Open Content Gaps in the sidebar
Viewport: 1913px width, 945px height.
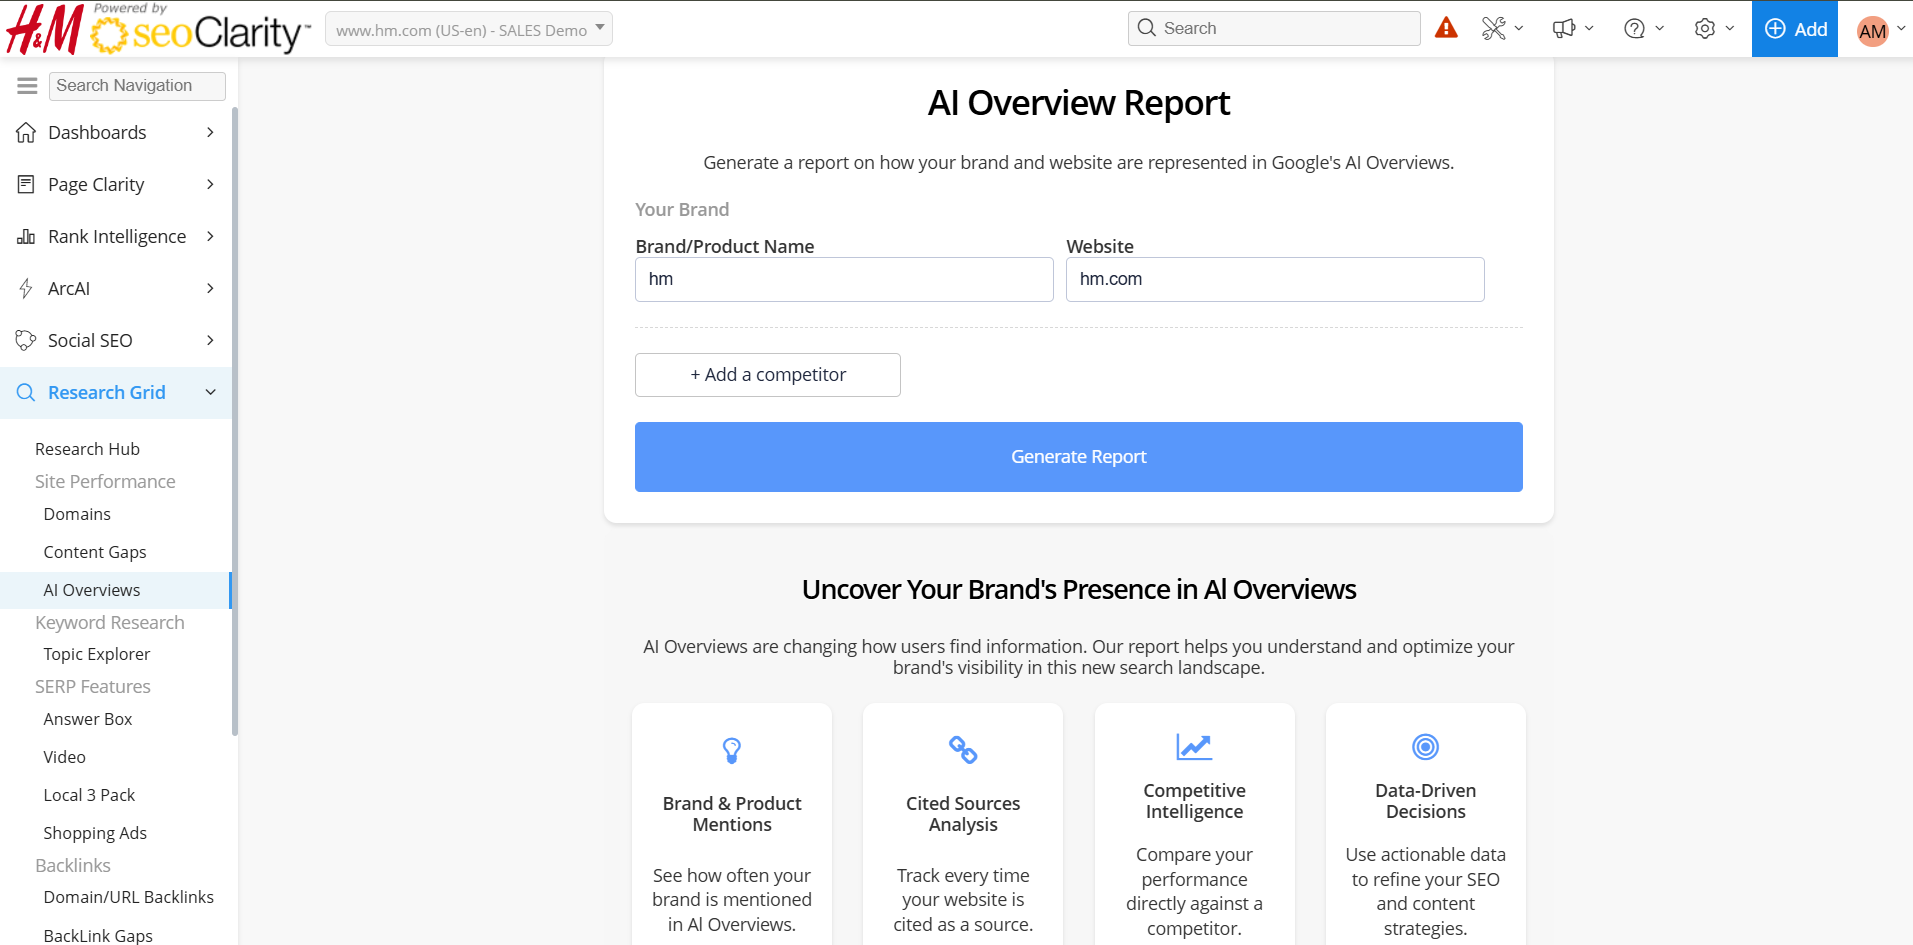point(95,552)
